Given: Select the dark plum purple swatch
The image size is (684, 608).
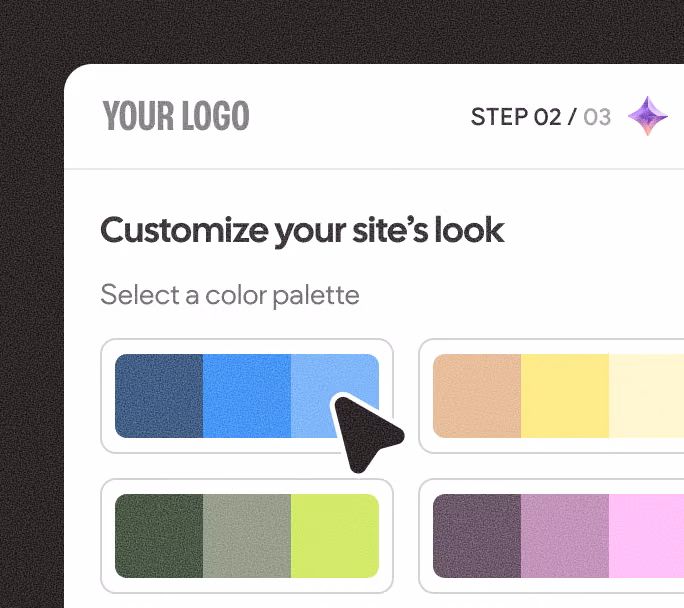Looking at the screenshot, I should pyautogui.click(x=477, y=536).
